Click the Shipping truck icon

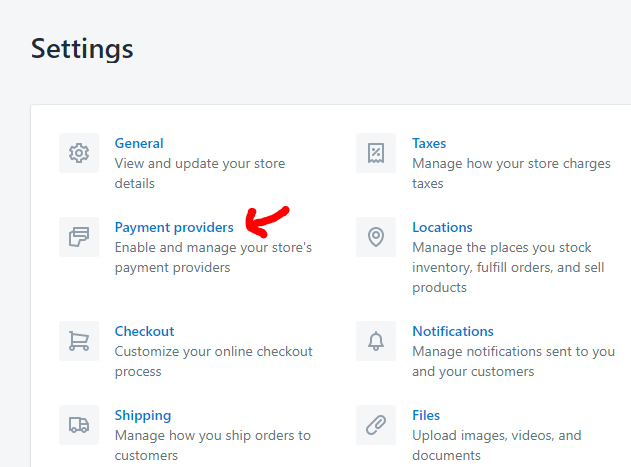[79, 425]
